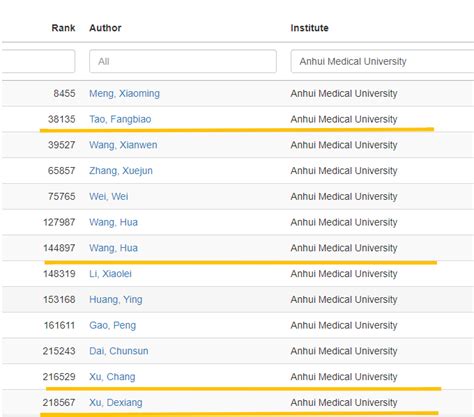
Task: Open author link Xu, Chang
Action: pos(112,377)
